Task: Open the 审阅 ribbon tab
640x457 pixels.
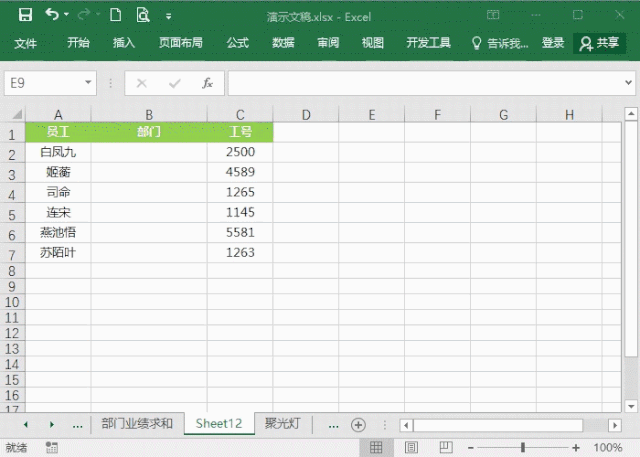Action: [x=328, y=43]
